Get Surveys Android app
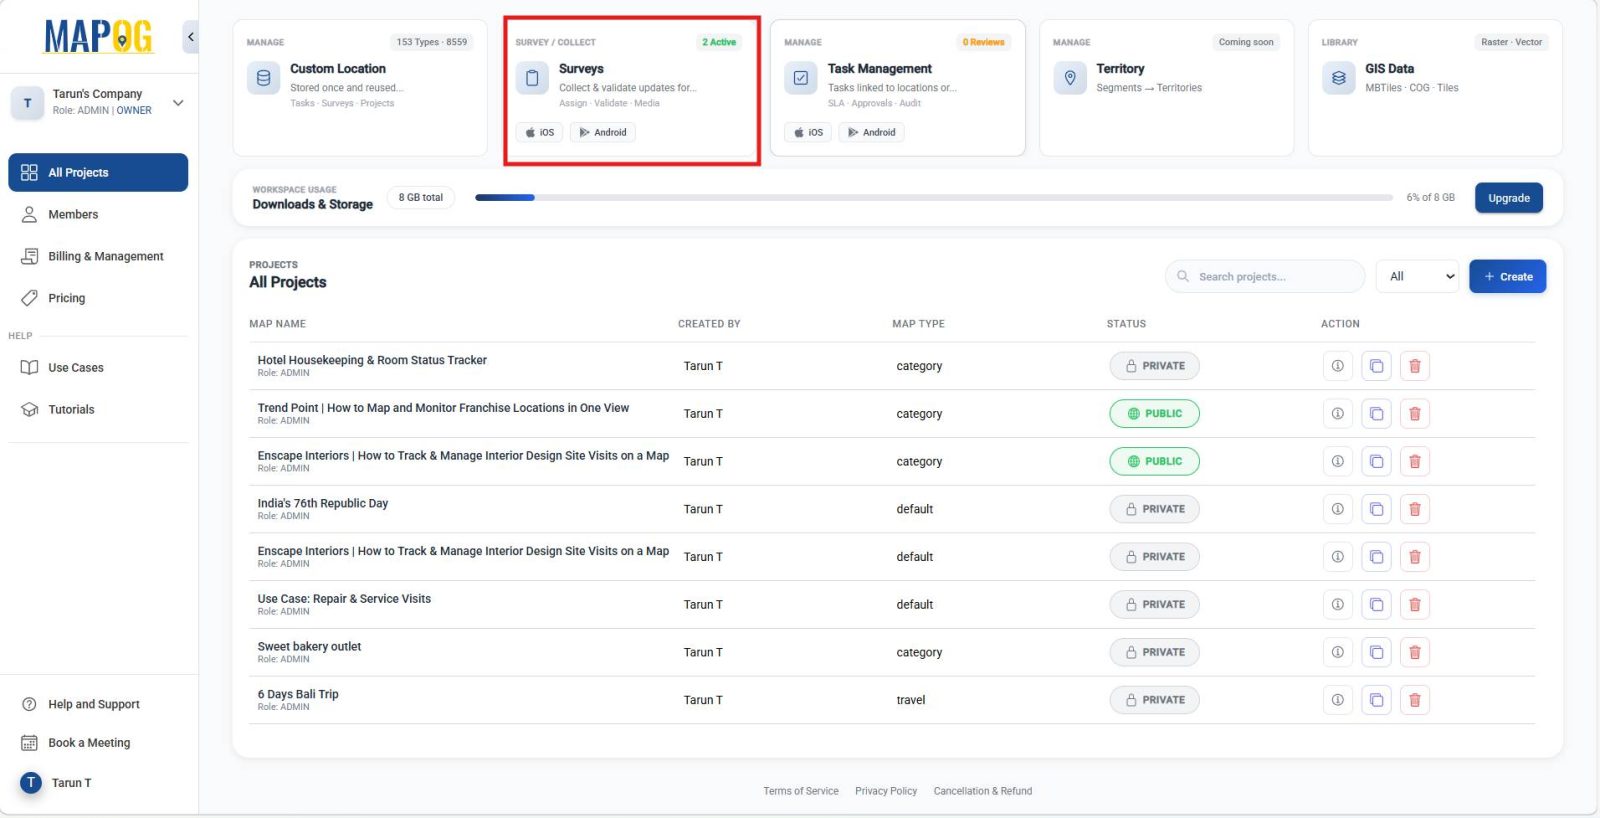The height and width of the screenshot is (818, 1600). [603, 132]
